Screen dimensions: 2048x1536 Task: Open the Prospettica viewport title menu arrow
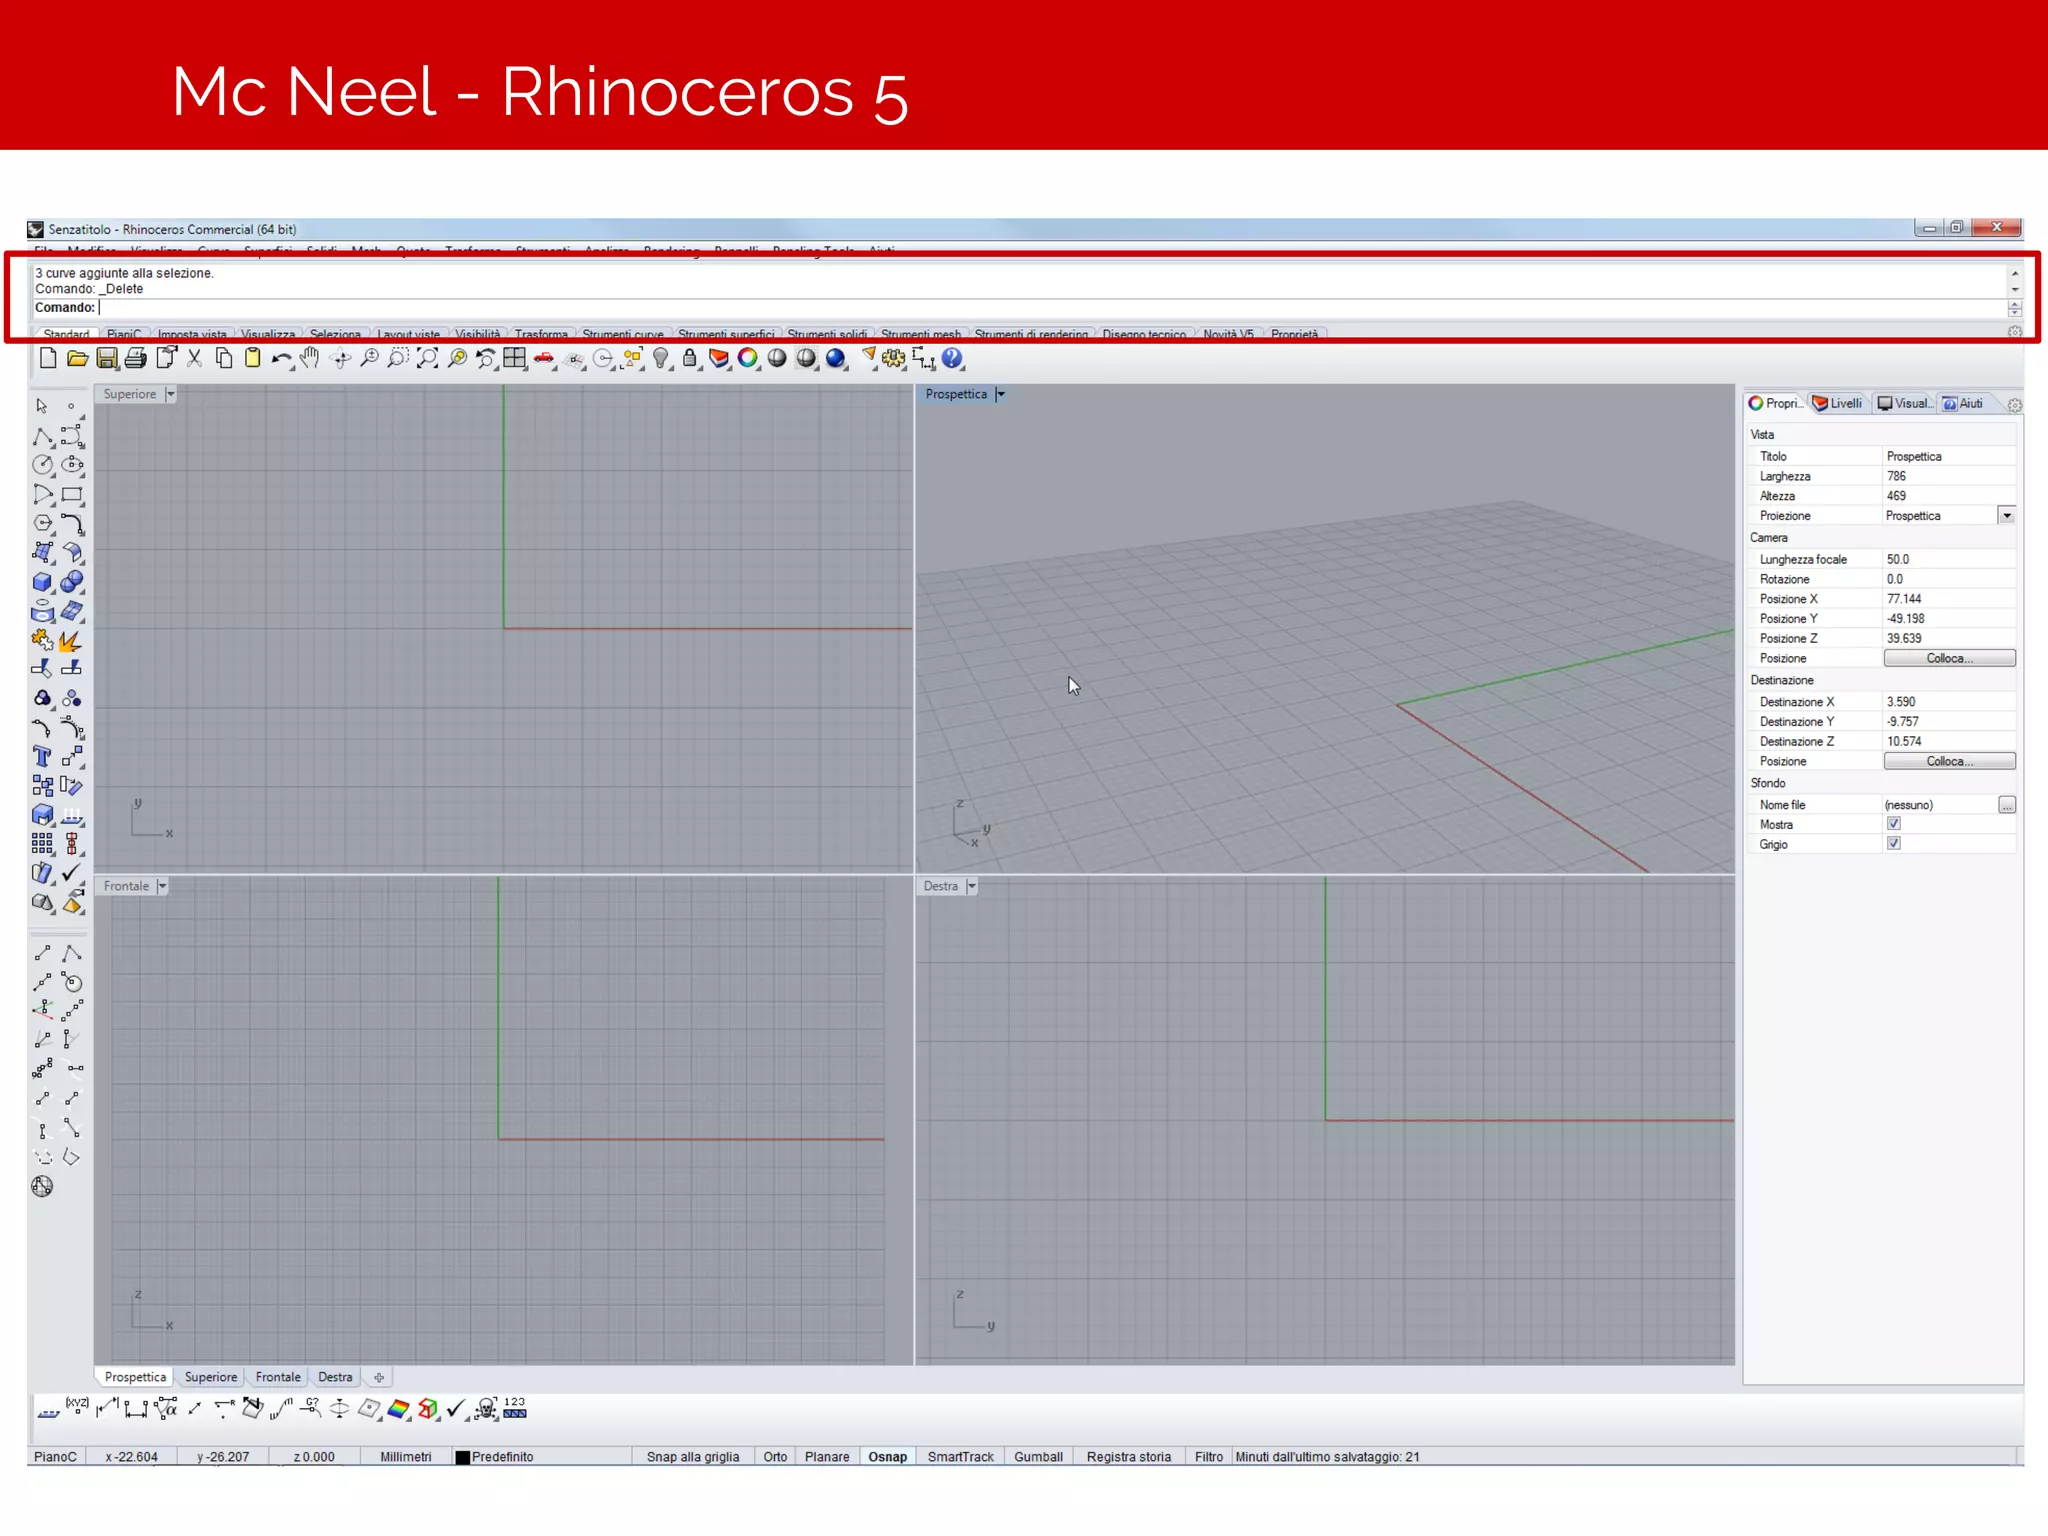click(1000, 394)
